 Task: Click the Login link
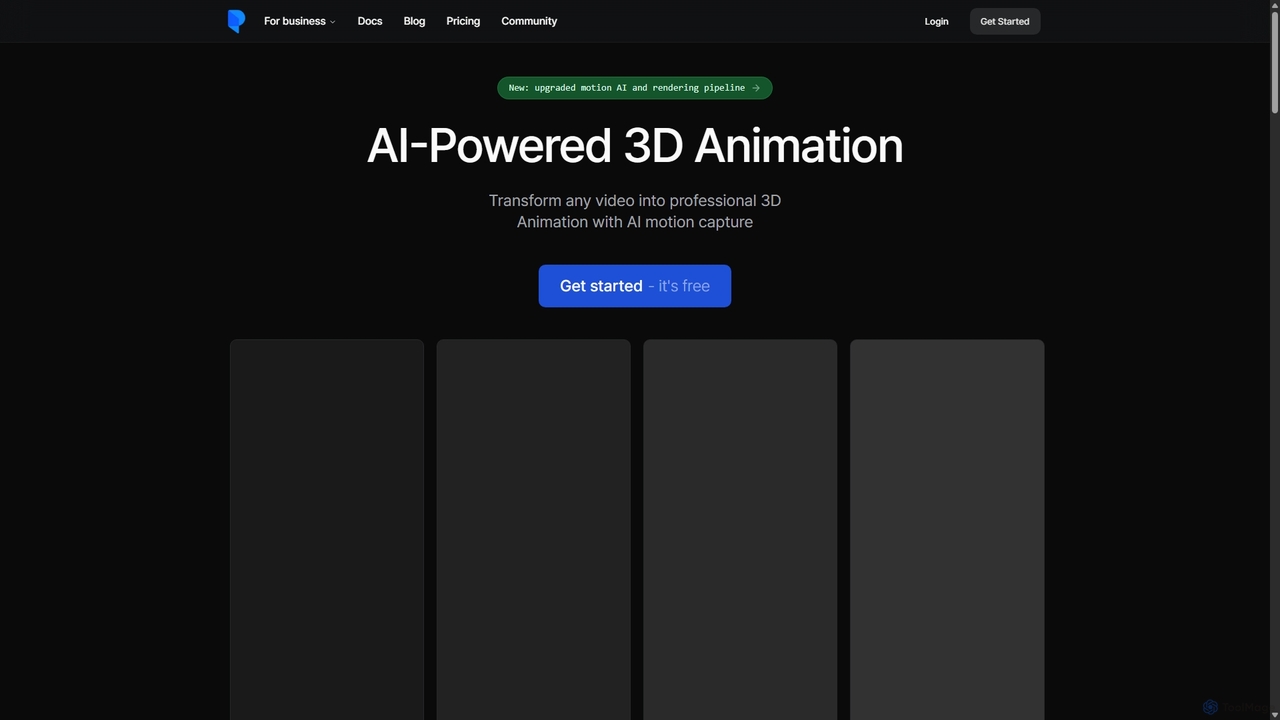click(x=936, y=21)
